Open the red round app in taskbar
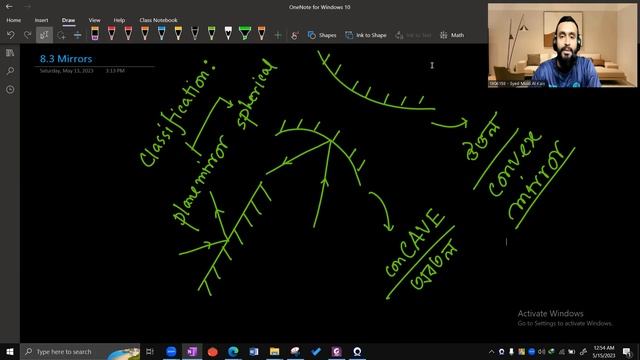Image resolution: width=640 pixels, height=360 pixels. click(x=213, y=351)
